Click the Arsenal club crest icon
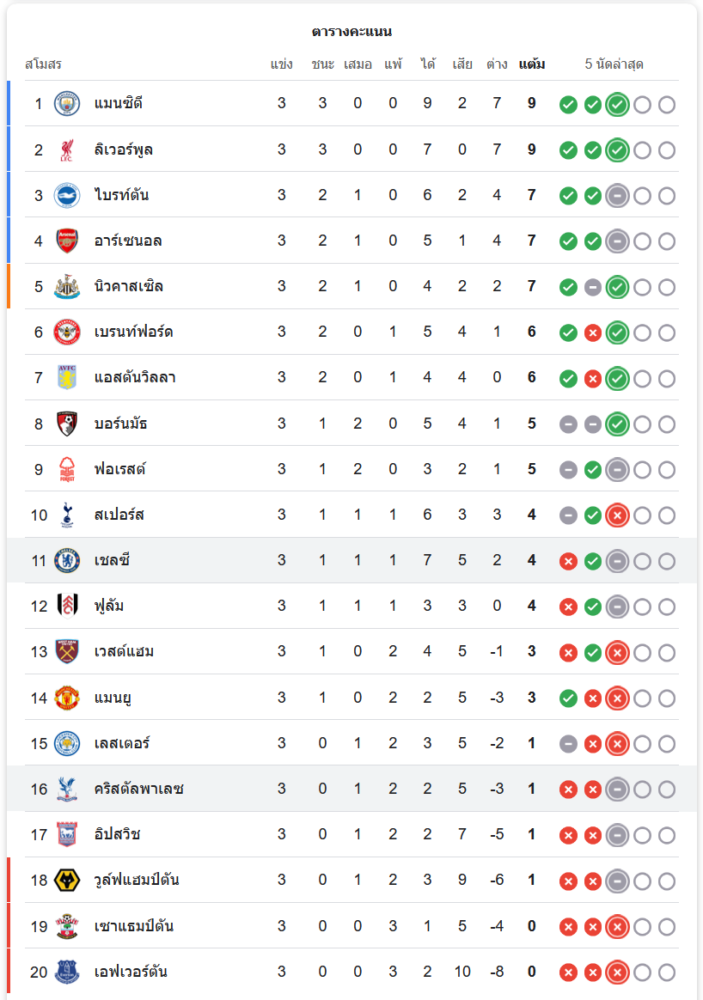 (x=67, y=240)
